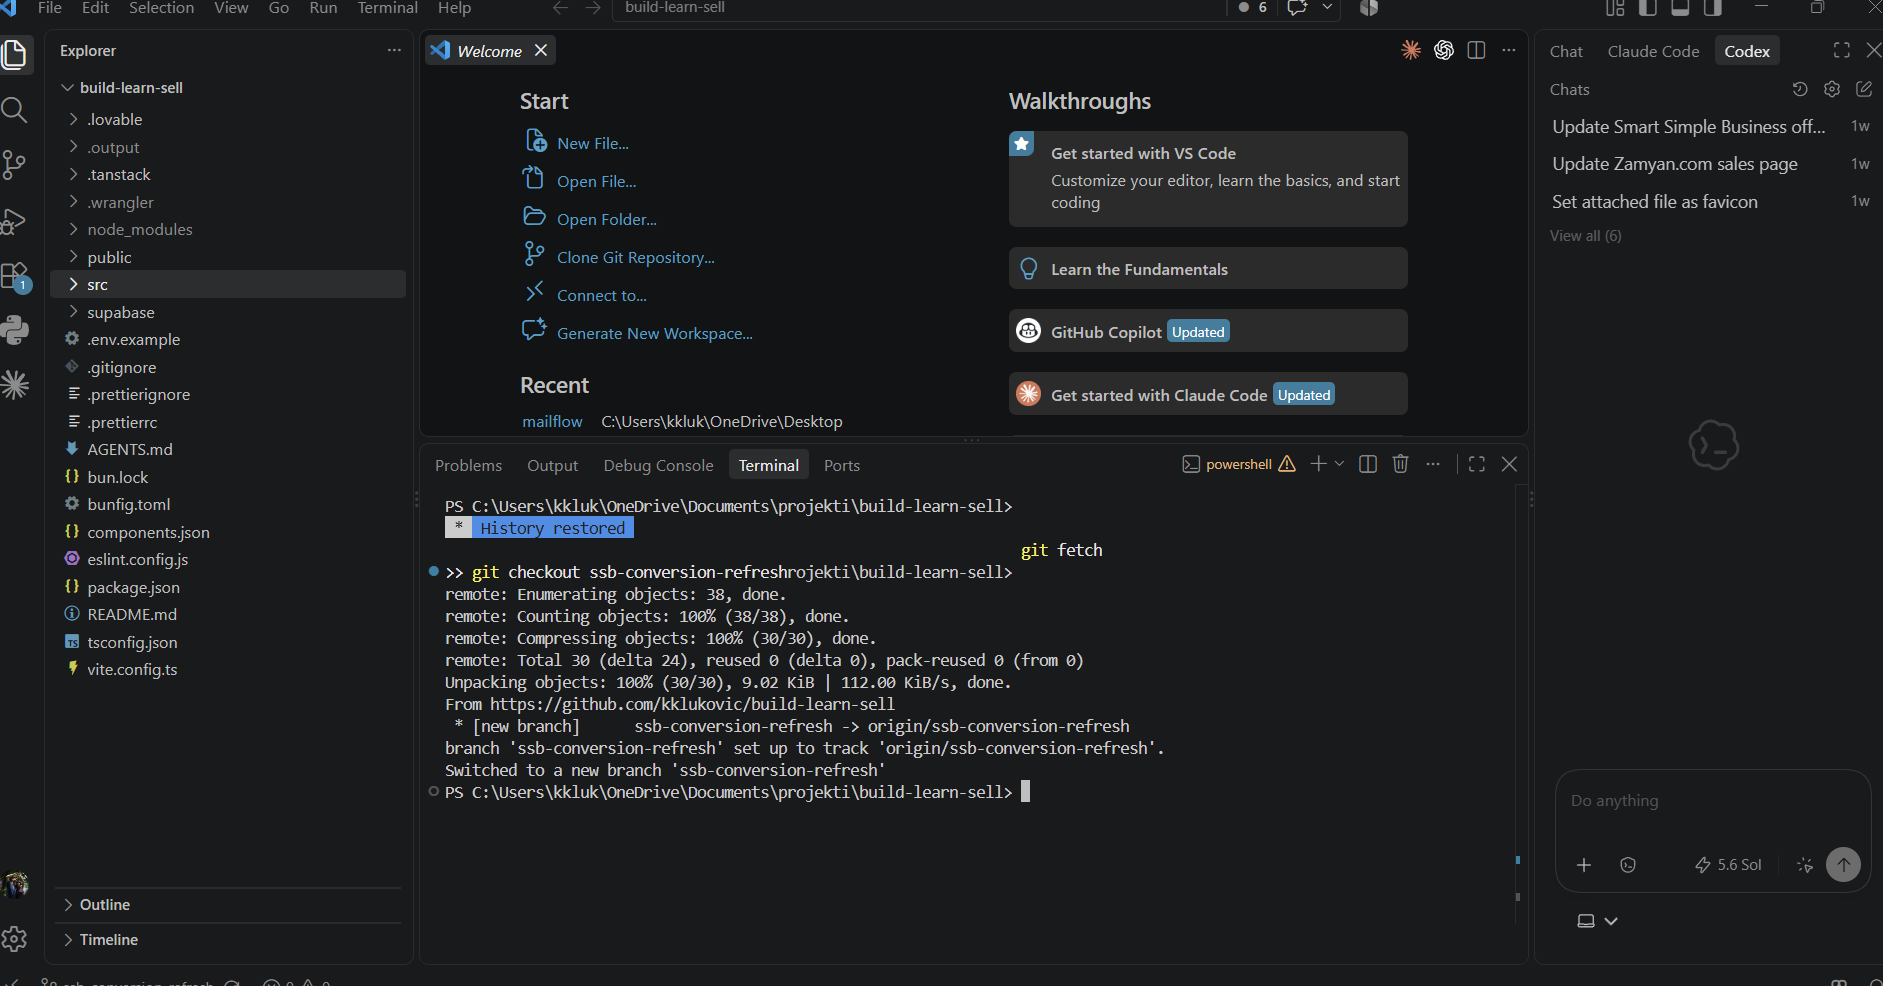Open Get started with VS Code walkthrough
Viewport: 1883px width, 986px height.
[x=1208, y=179]
